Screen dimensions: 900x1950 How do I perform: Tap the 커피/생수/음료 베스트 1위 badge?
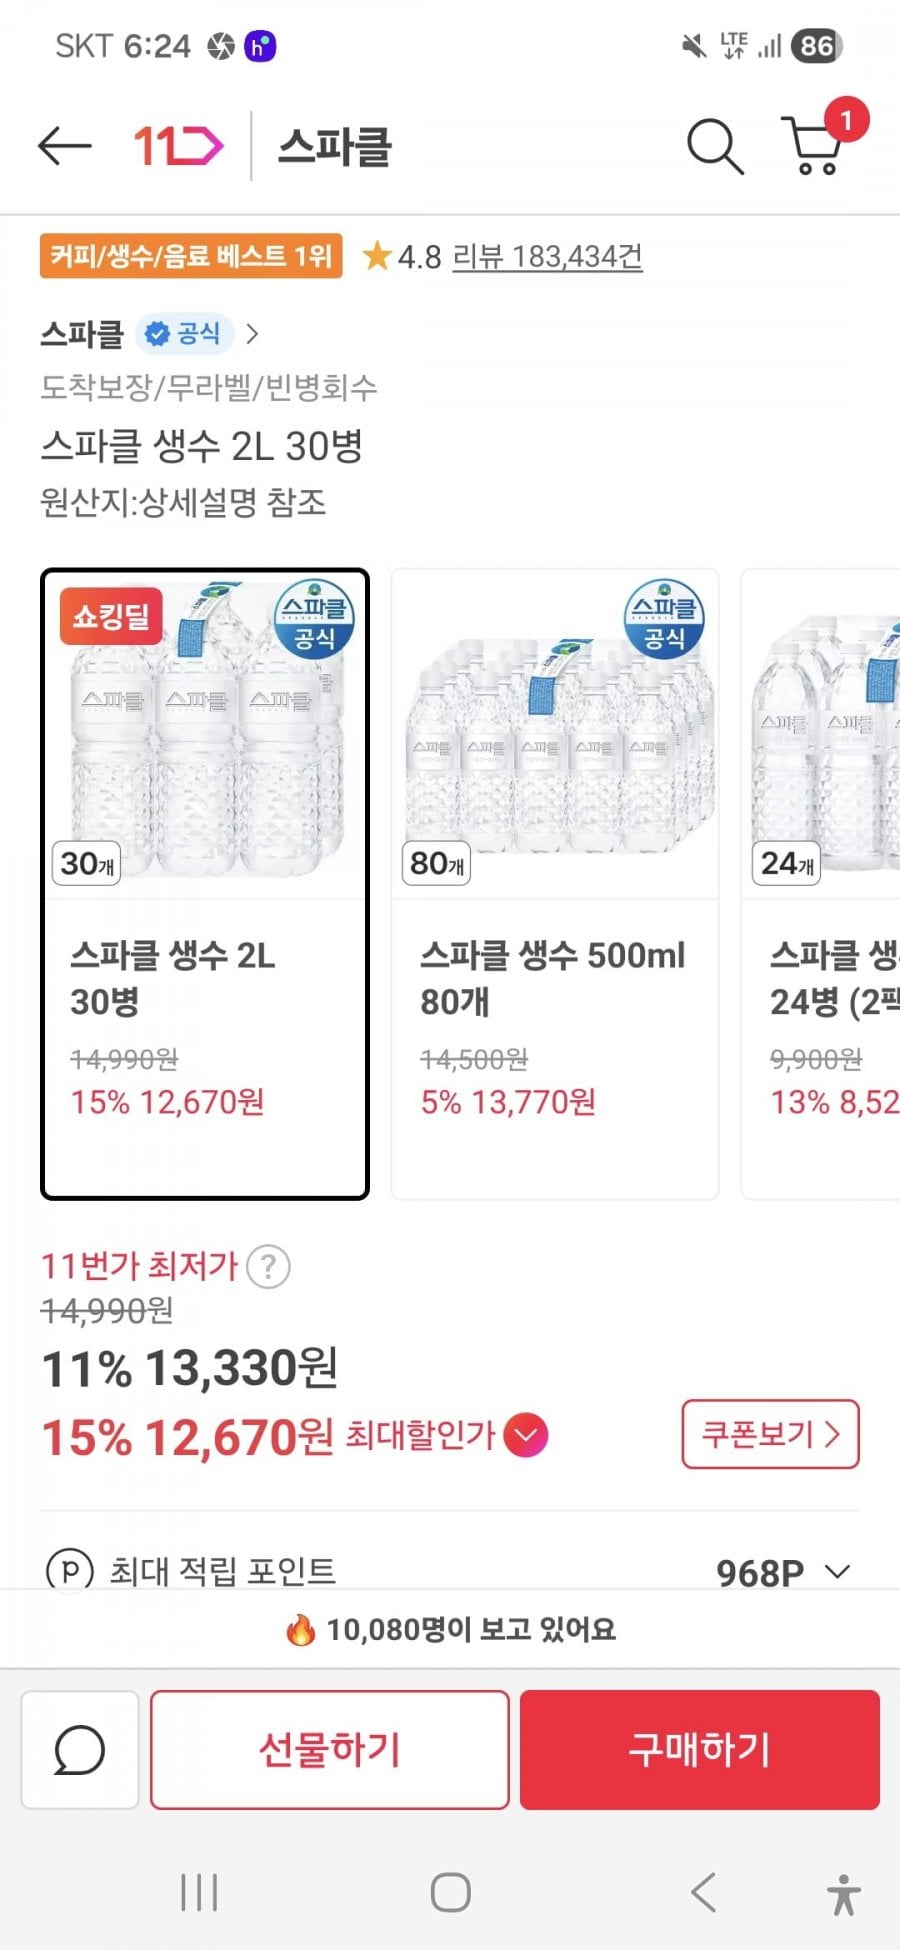(191, 256)
